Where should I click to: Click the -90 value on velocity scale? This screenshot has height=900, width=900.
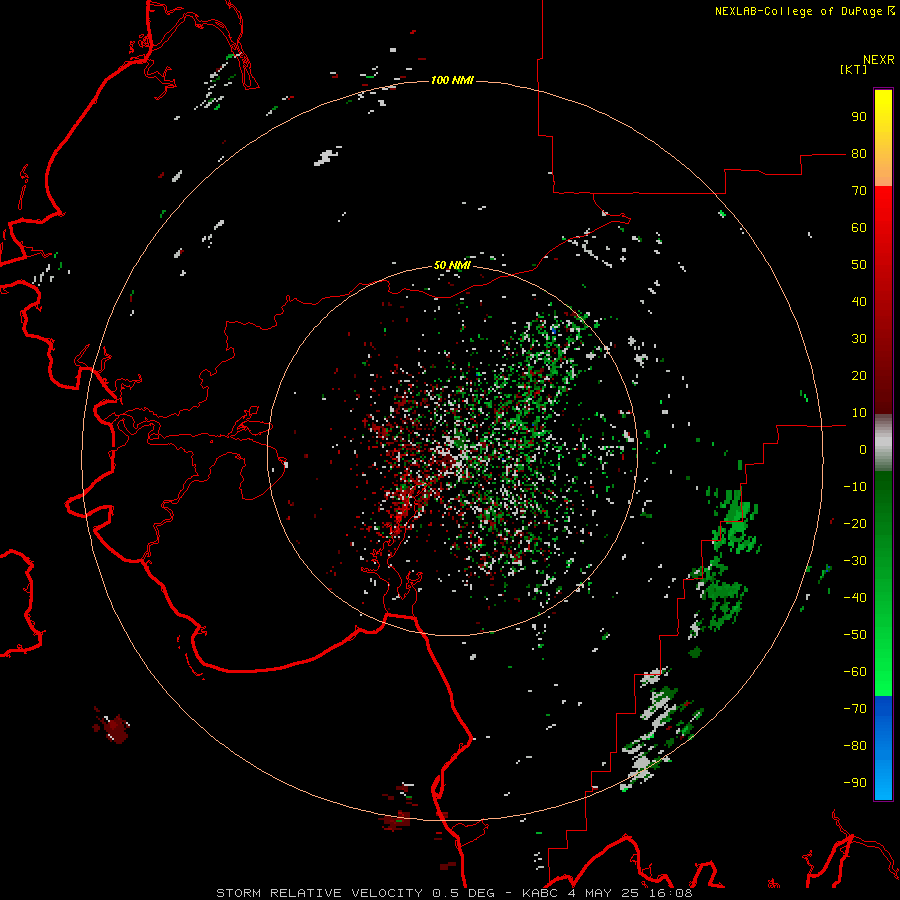click(x=855, y=782)
